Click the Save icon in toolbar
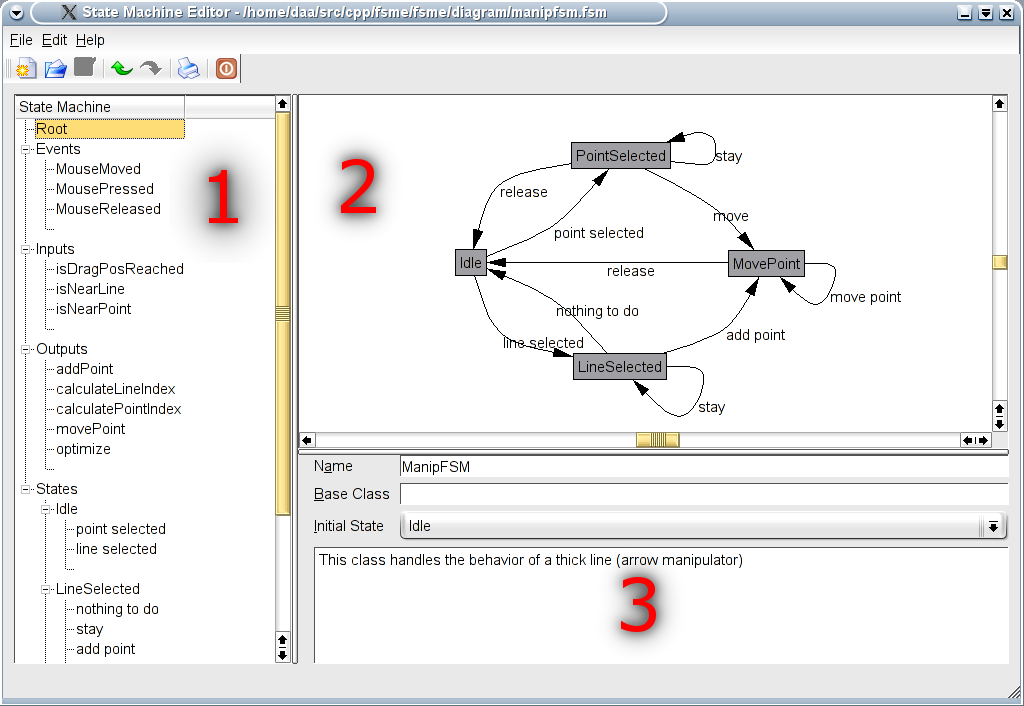Viewport: 1024px width, 706px height. click(85, 68)
